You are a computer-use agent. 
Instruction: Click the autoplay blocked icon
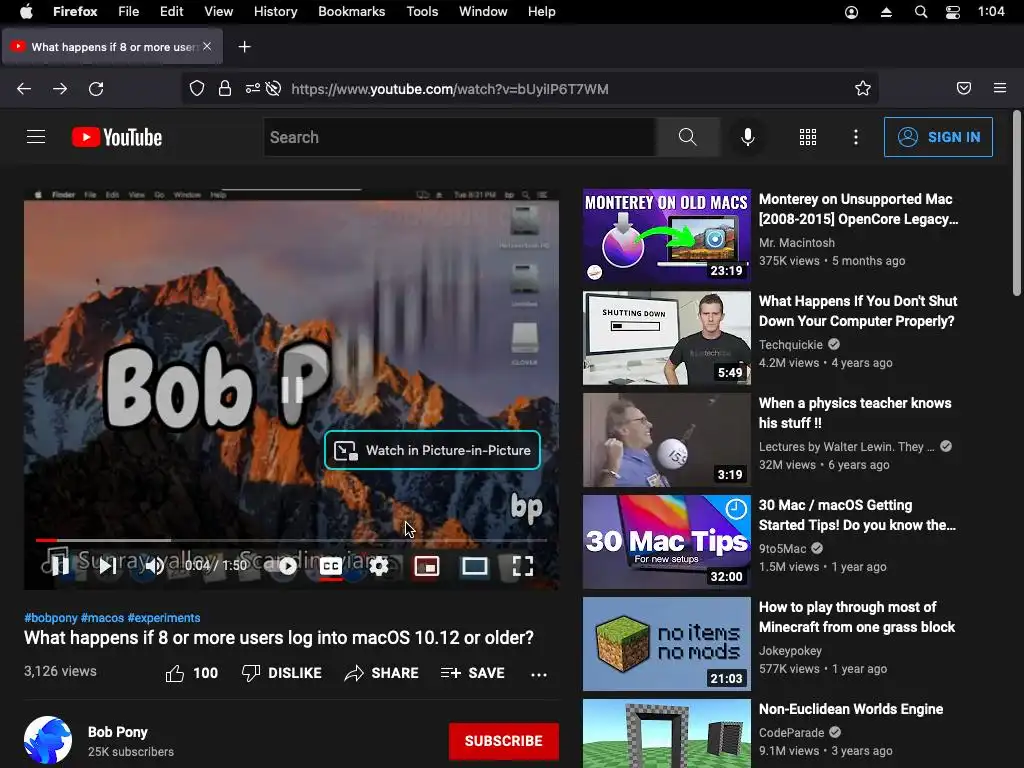(x=274, y=89)
